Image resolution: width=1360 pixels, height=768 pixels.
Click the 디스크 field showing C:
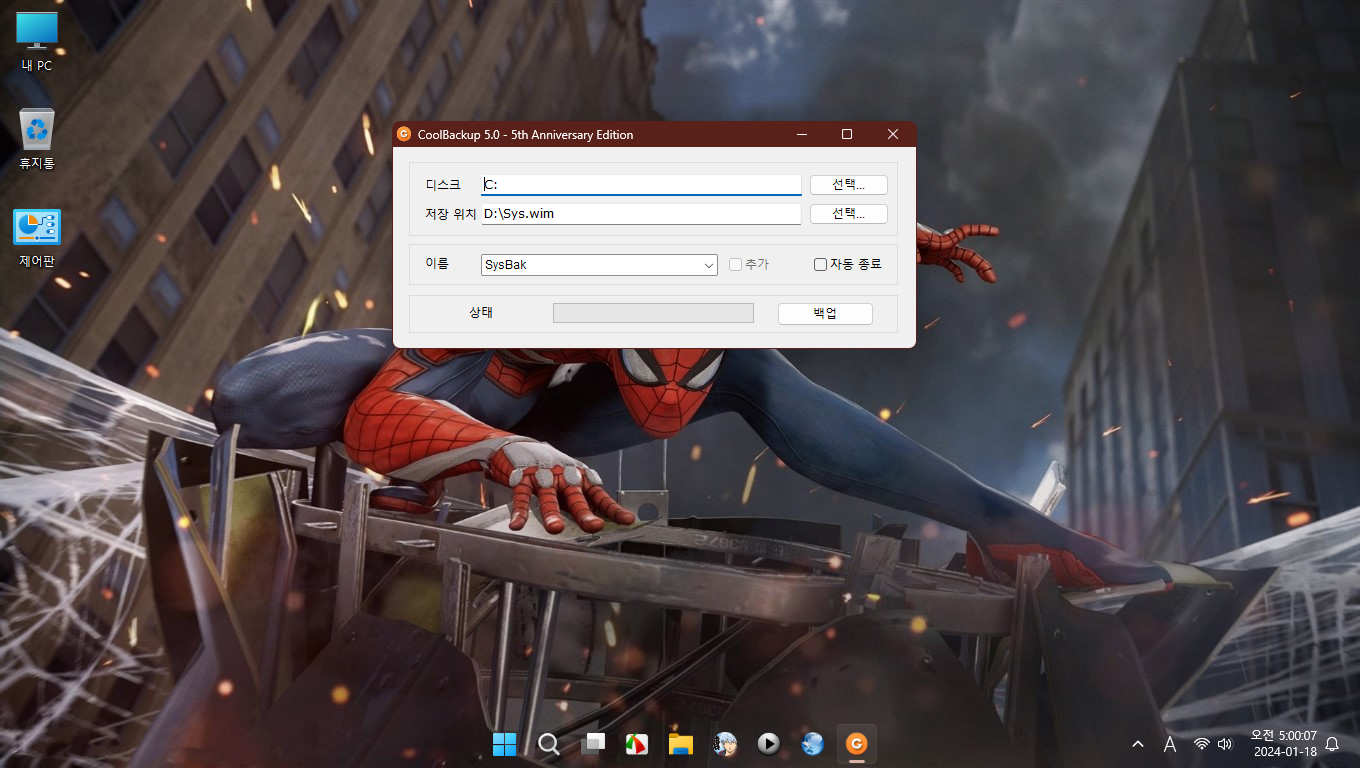641,185
